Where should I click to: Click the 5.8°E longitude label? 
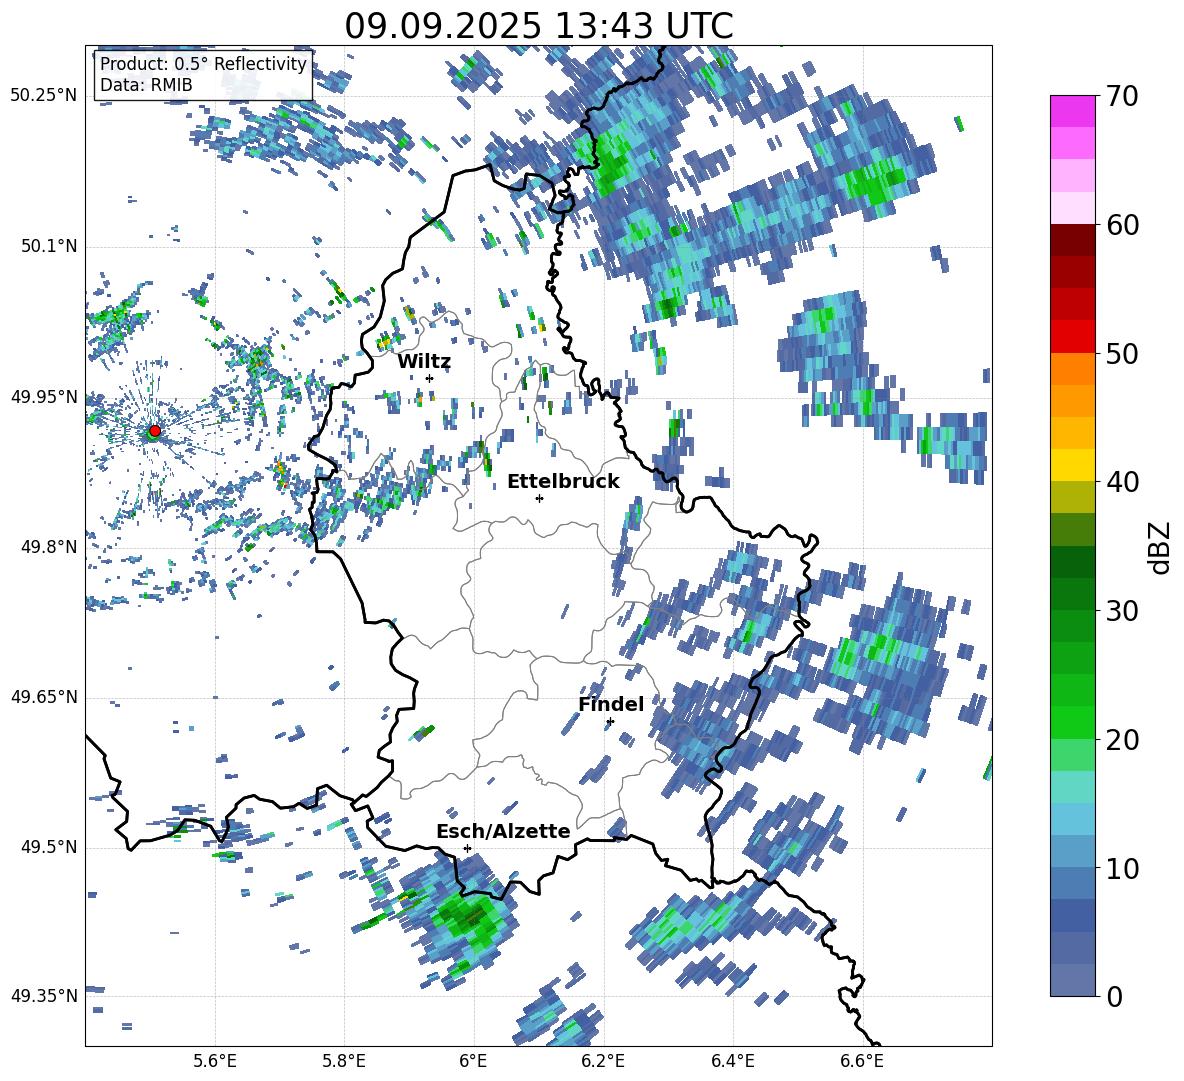(344, 1061)
